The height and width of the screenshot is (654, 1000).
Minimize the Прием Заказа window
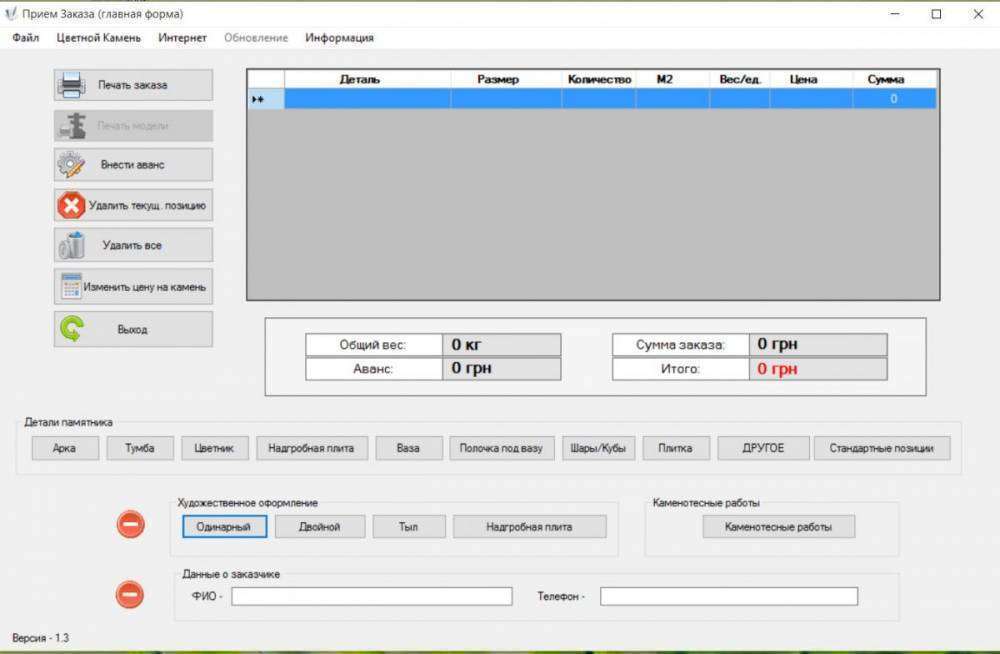[x=895, y=13]
